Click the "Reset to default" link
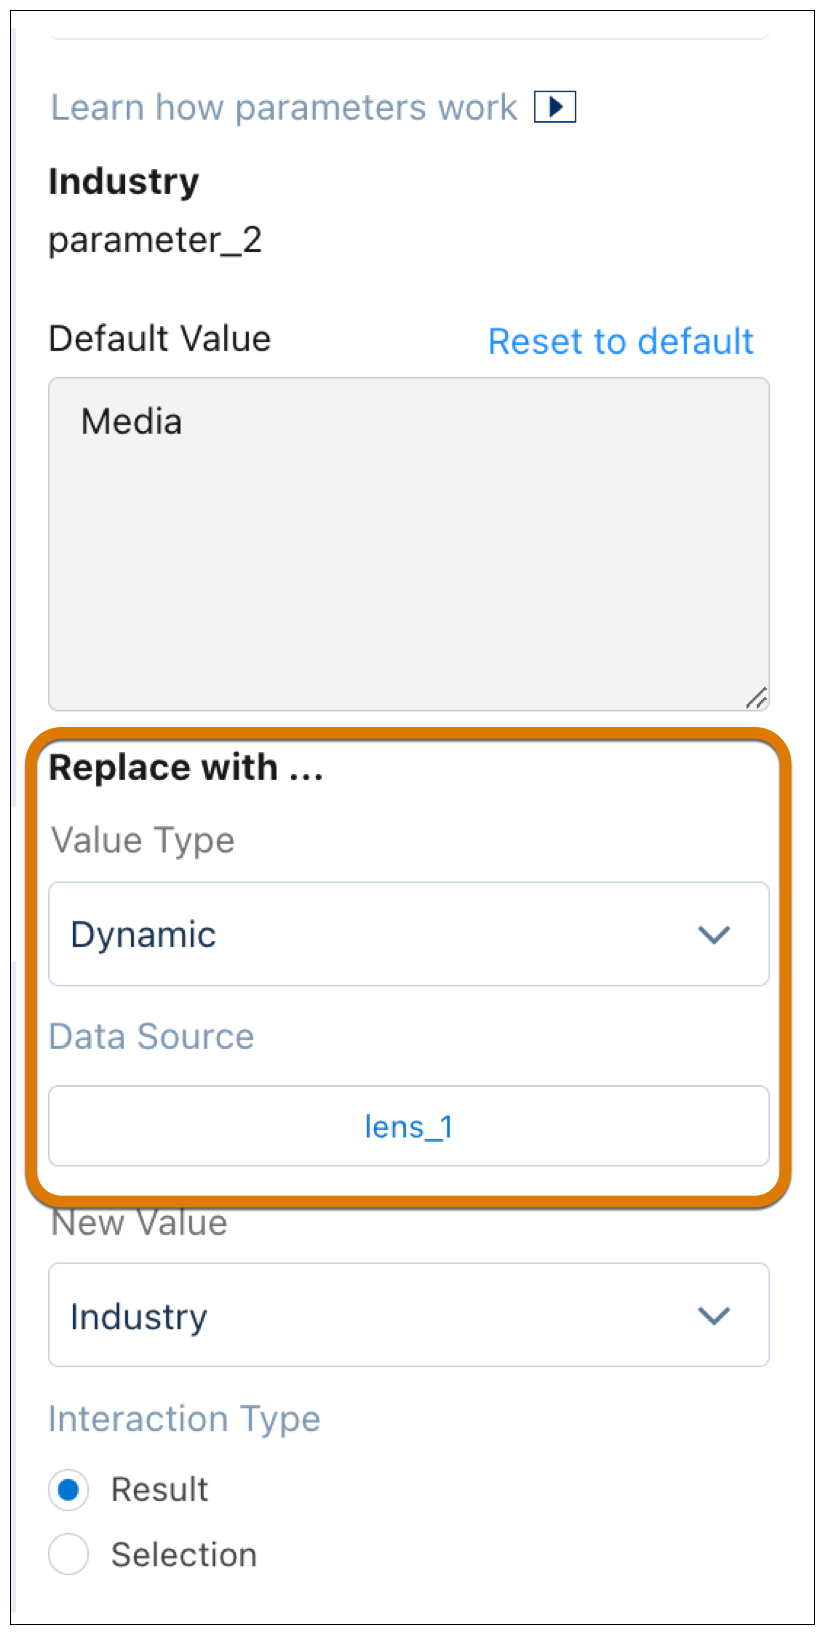822x1637 pixels. (x=620, y=341)
